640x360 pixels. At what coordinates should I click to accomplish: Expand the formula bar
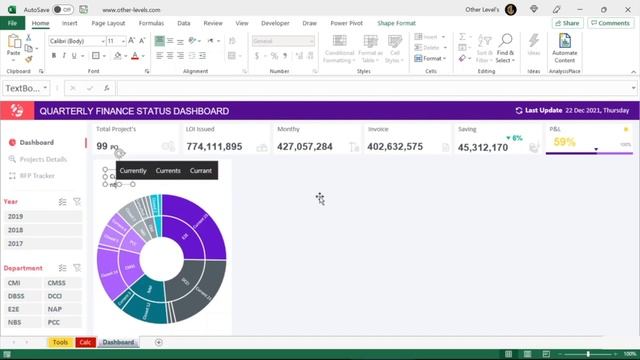(633, 88)
